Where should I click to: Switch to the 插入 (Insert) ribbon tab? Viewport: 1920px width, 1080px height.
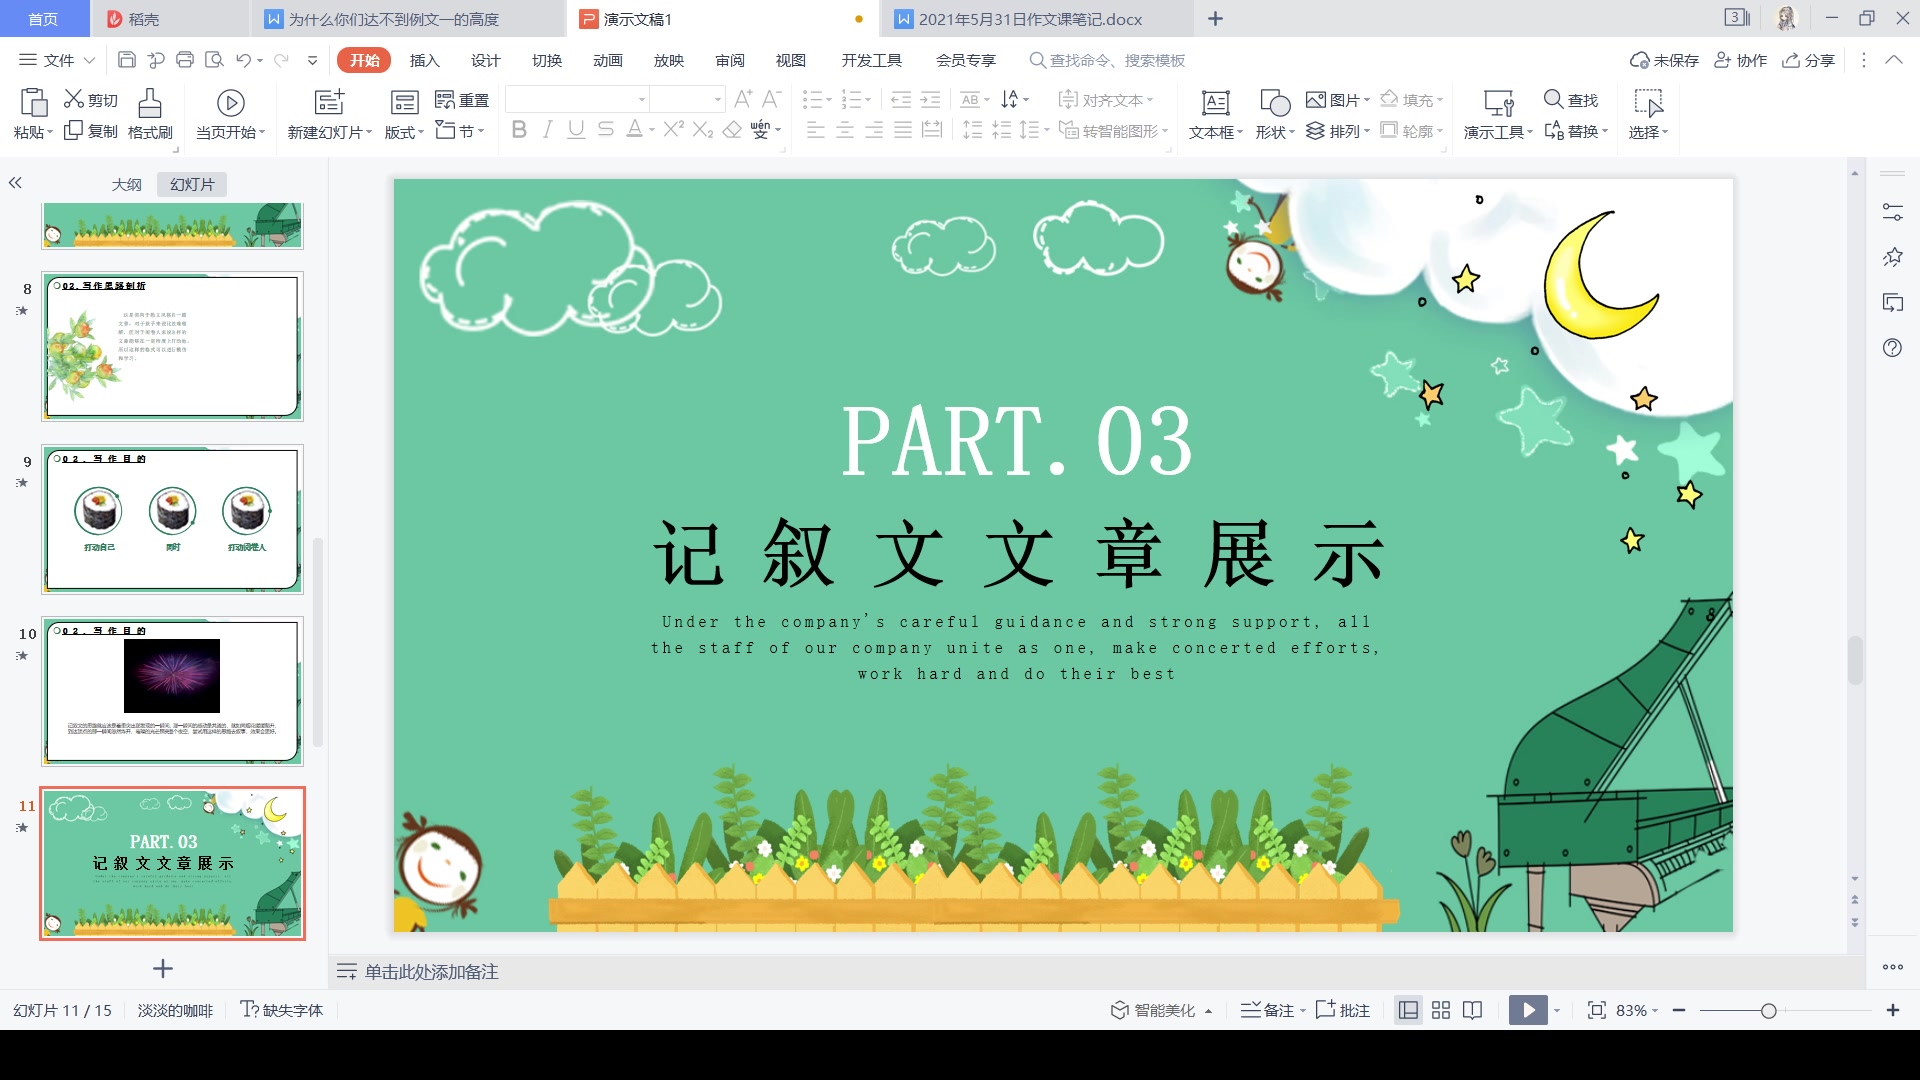tap(427, 61)
